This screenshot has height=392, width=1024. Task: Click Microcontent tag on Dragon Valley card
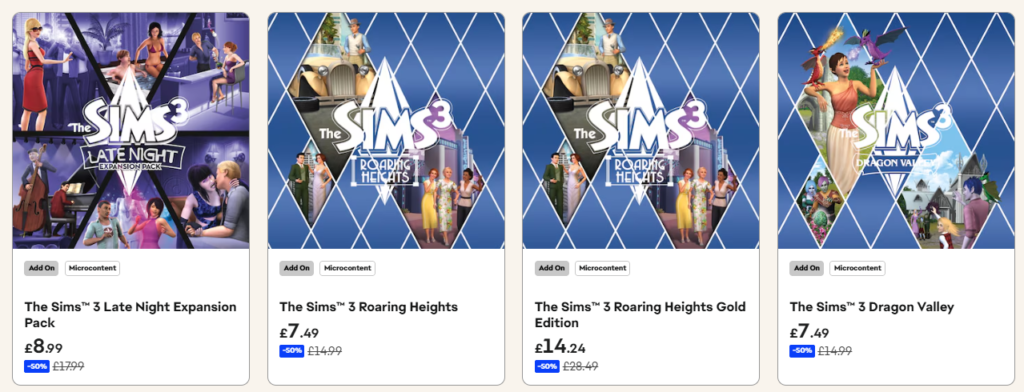click(857, 268)
